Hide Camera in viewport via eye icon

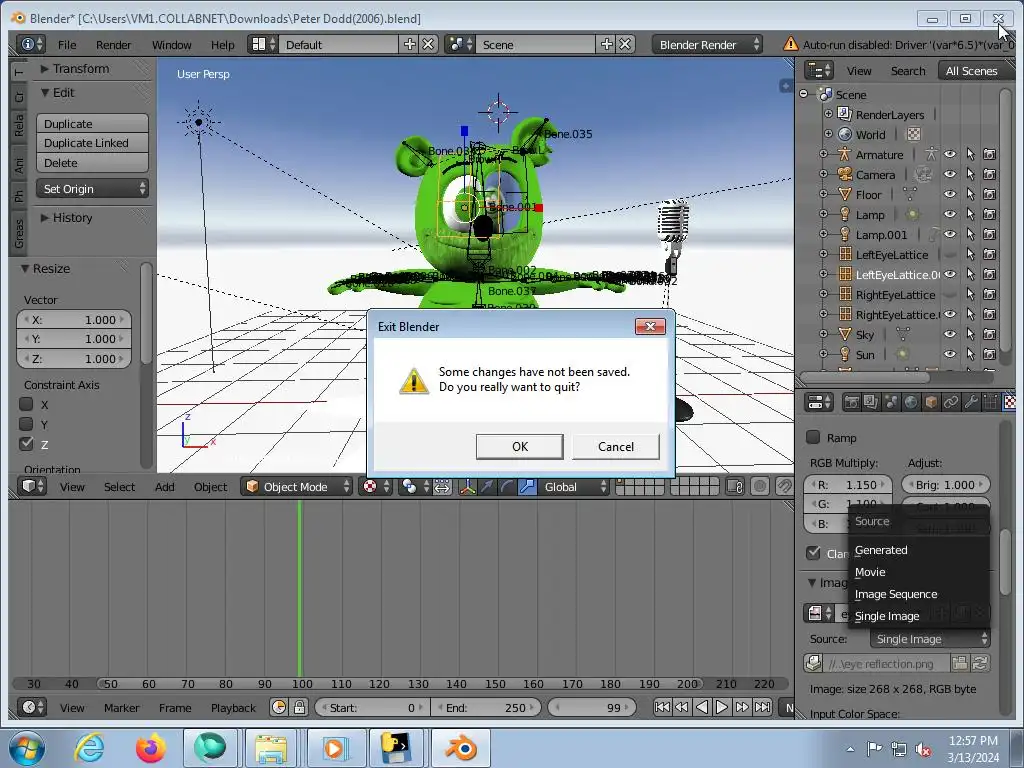click(950, 174)
